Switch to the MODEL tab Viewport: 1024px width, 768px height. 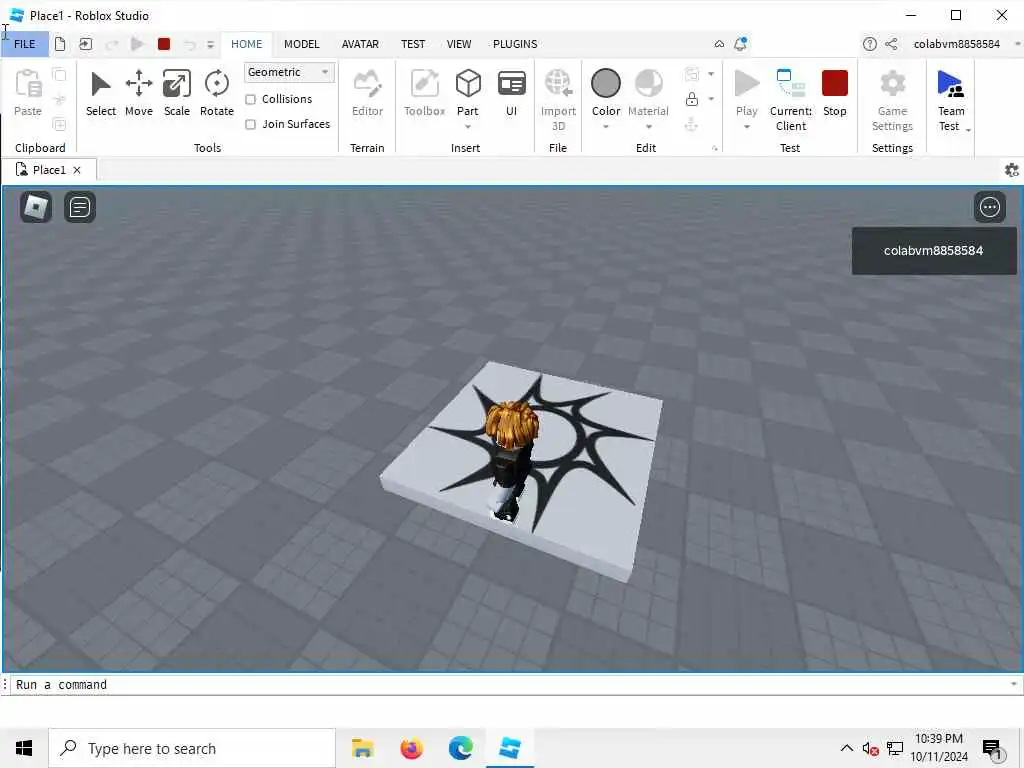(x=302, y=44)
